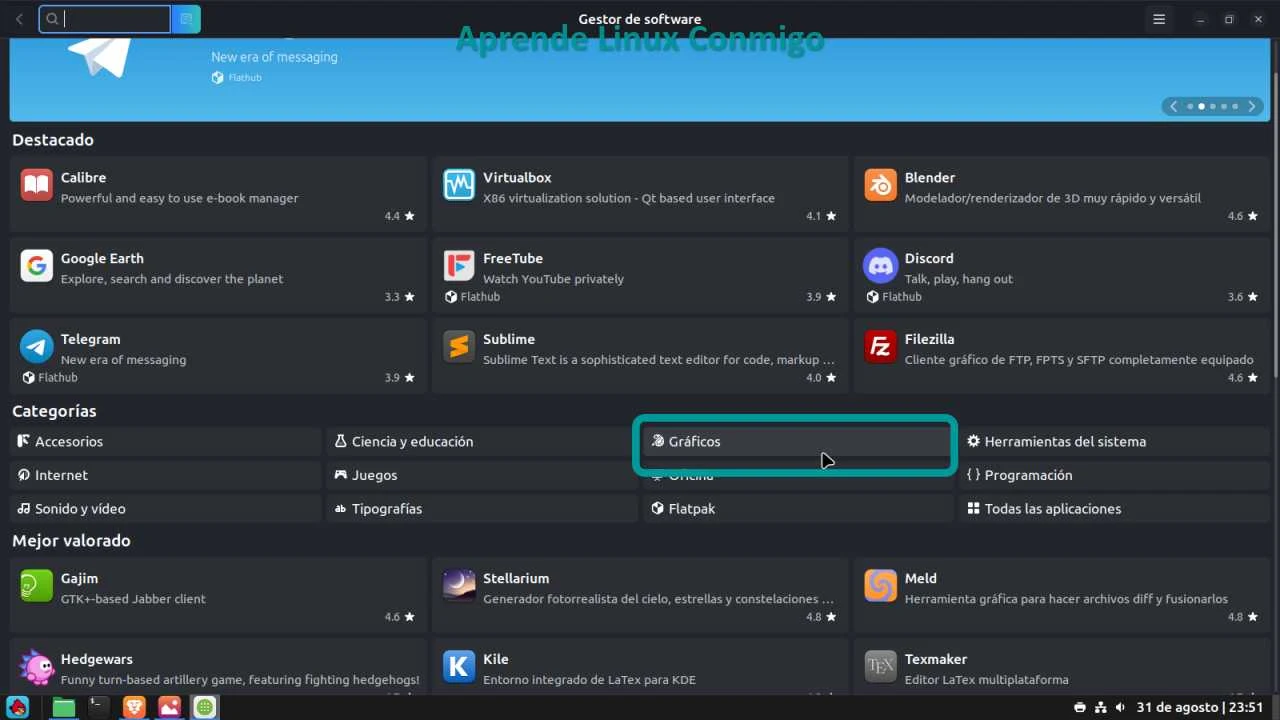Show Todas las aplicaciones
This screenshot has width=1280, height=720.
coord(1114,509)
